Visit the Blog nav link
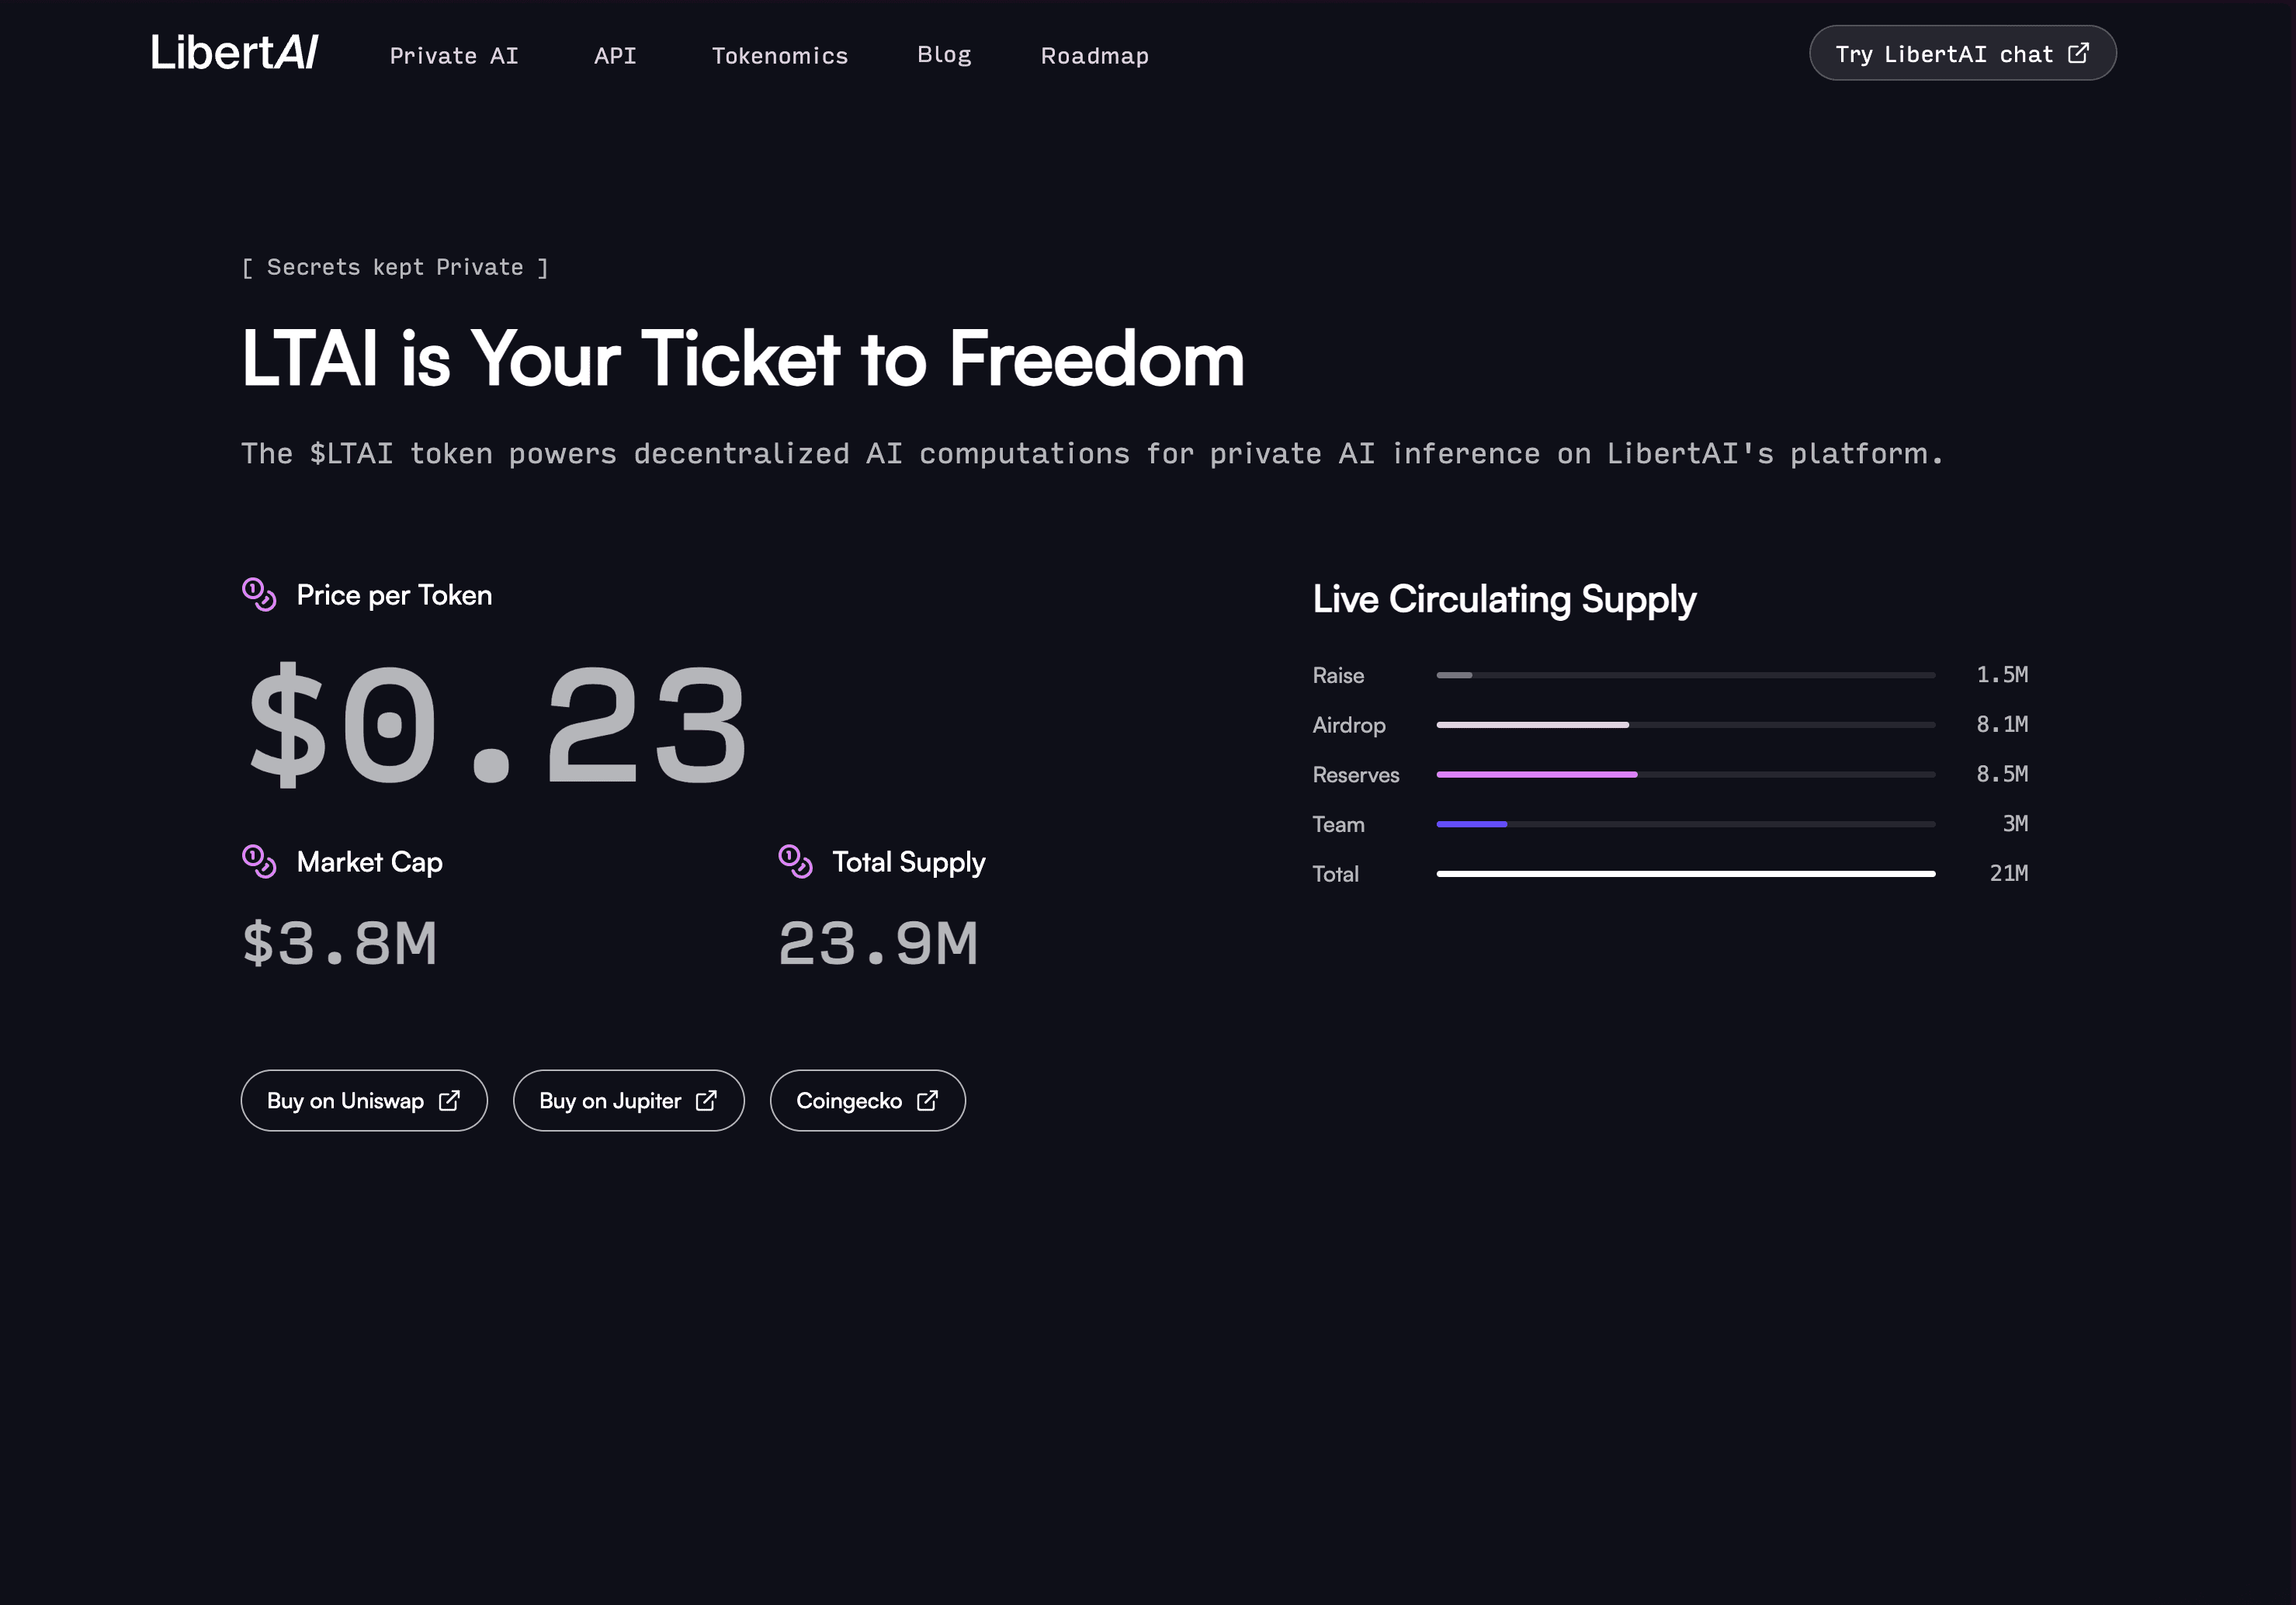Image resolution: width=2296 pixels, height=1605 pixels. (x=944, y=55)
